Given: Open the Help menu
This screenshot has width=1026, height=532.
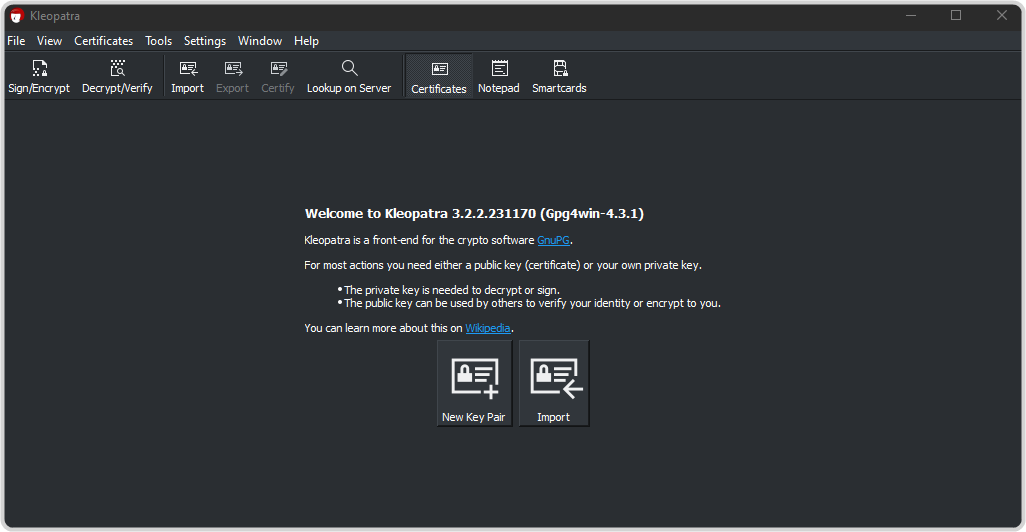Looking at the screenshot, I should click(x=306, y=41).
